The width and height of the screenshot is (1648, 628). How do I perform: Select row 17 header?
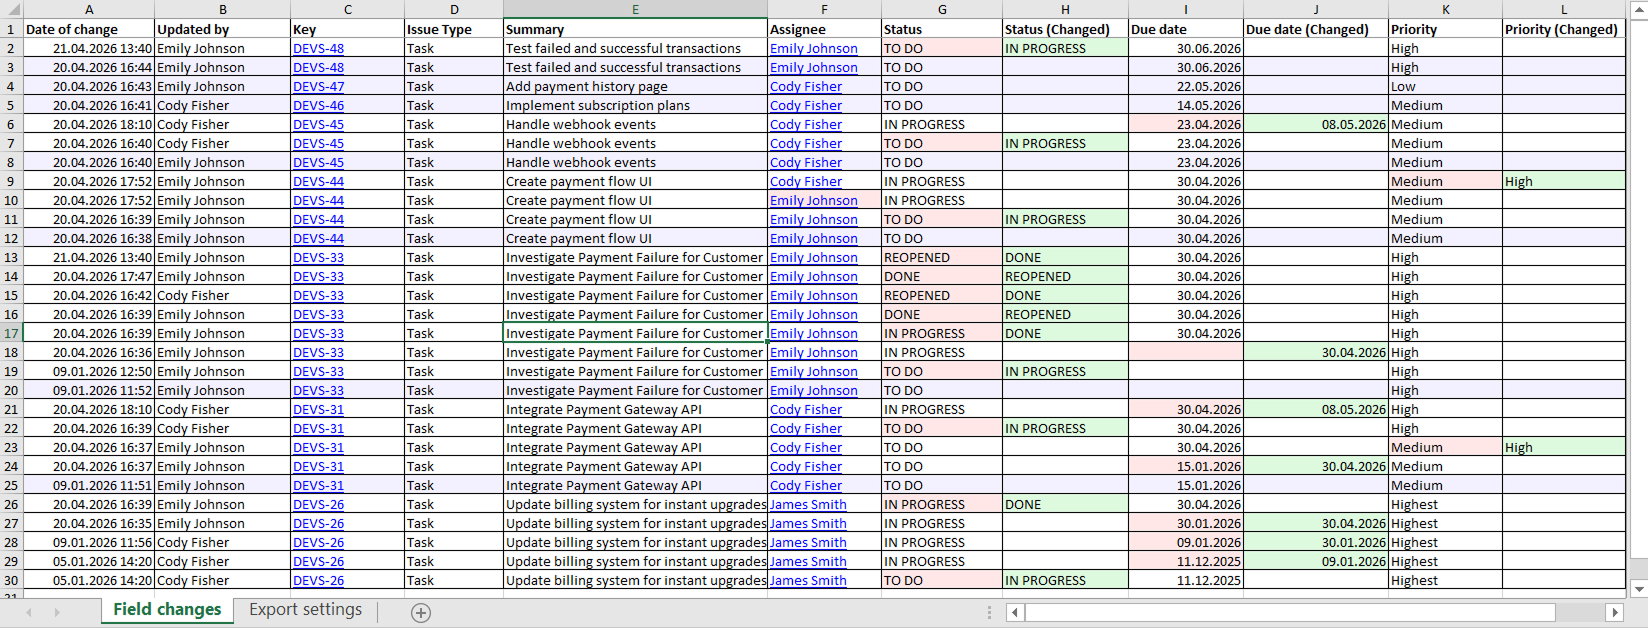[x=11, y=333]
